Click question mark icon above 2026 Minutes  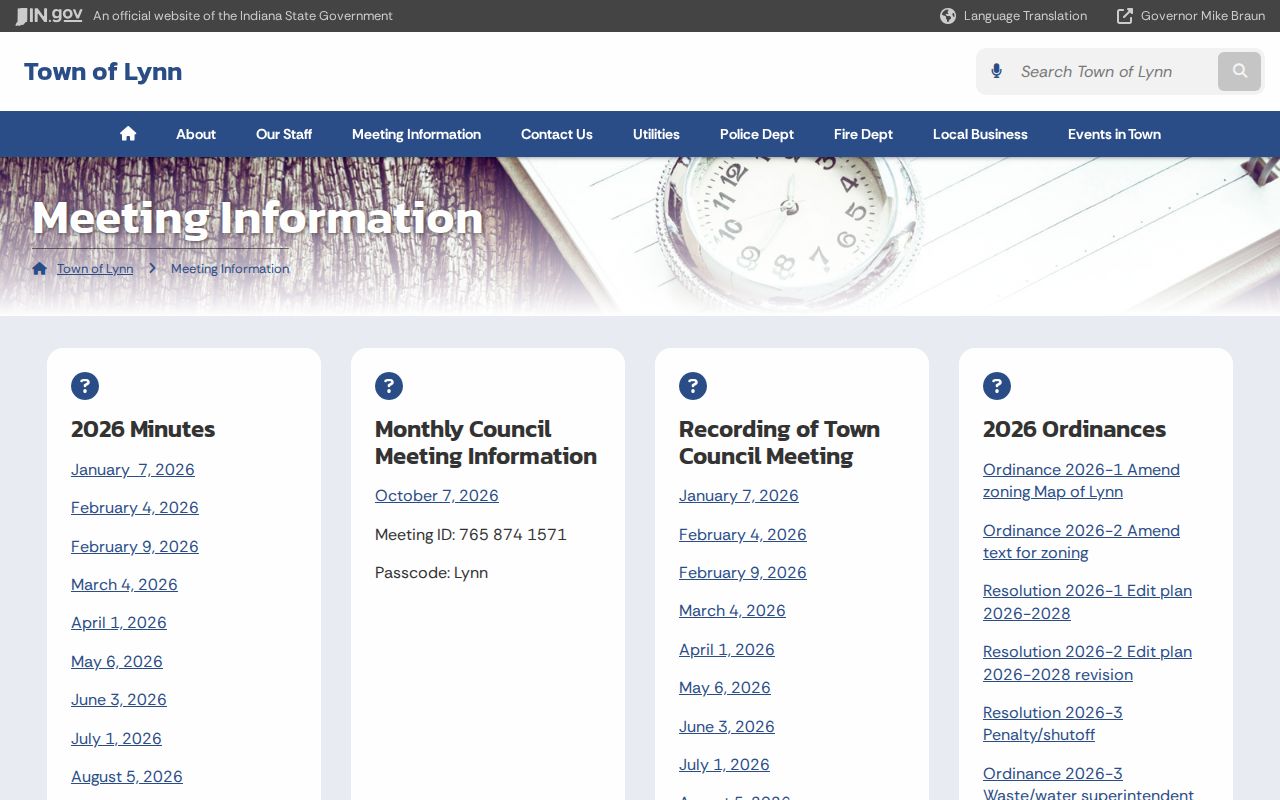(x=85, y=386)
